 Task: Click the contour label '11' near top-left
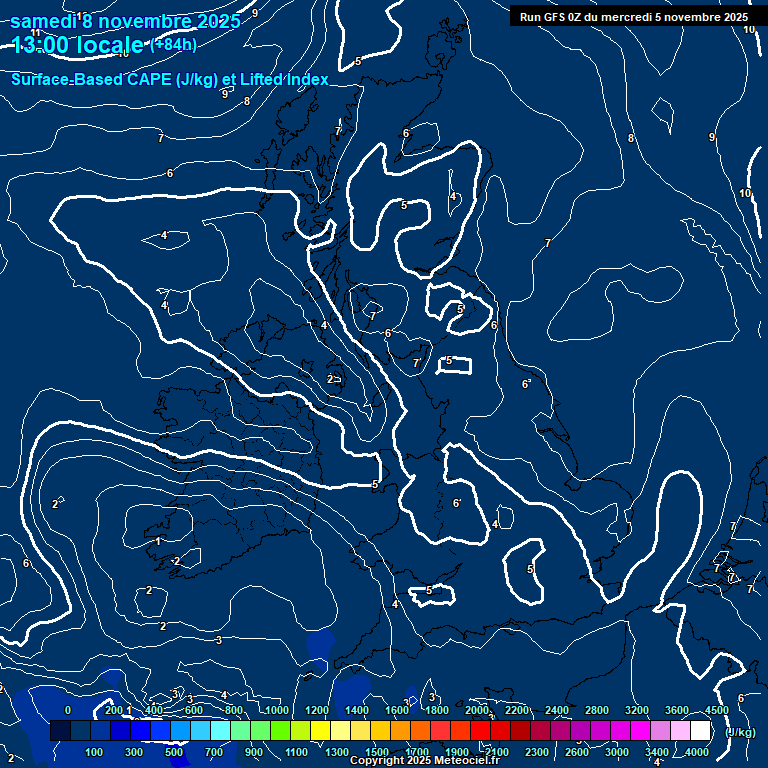[x=36, y=33]
